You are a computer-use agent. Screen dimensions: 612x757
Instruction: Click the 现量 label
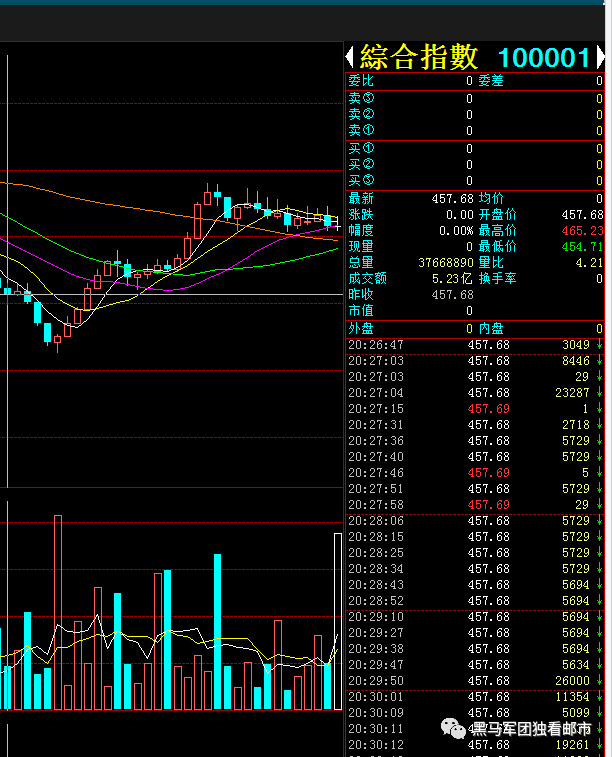pos(361,246)
